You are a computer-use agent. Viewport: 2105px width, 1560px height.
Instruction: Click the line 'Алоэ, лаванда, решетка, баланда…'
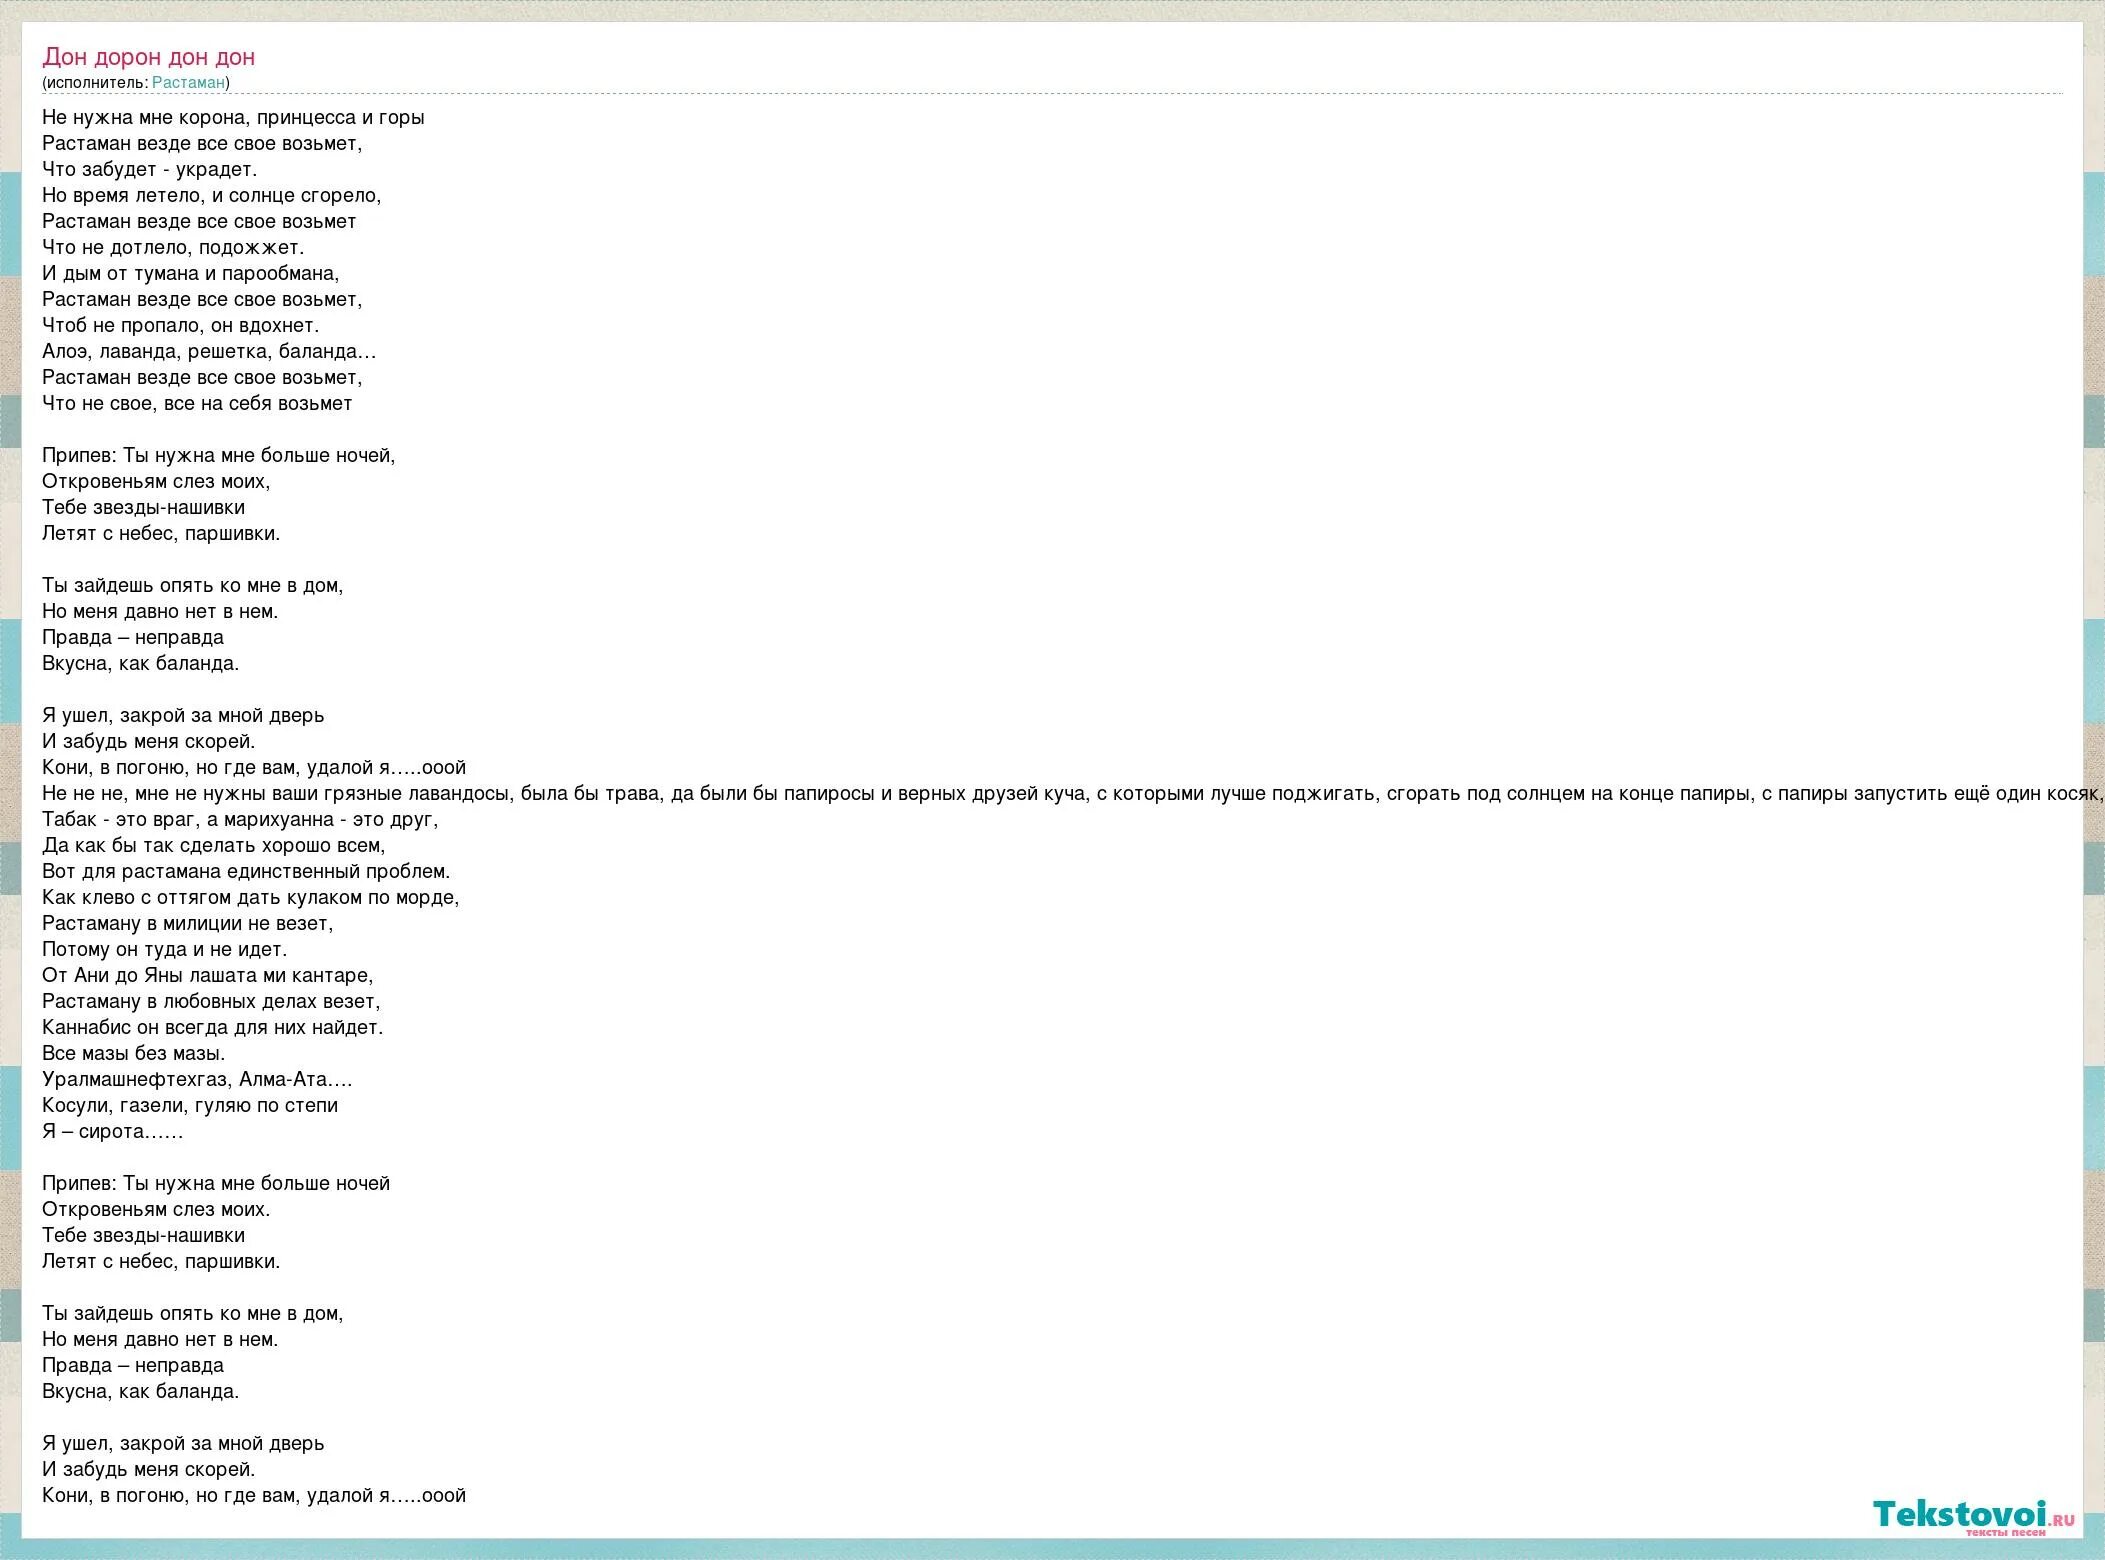pos(209,352)
